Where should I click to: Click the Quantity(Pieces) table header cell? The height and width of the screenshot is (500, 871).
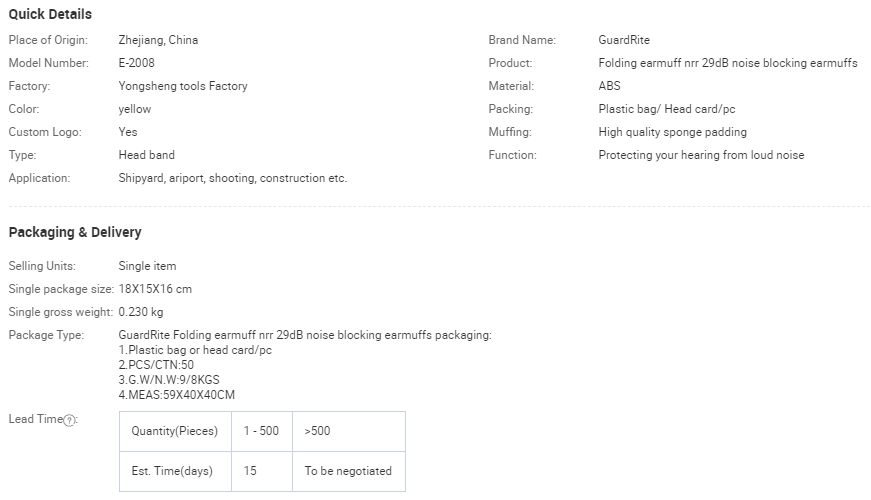(174, 431)
